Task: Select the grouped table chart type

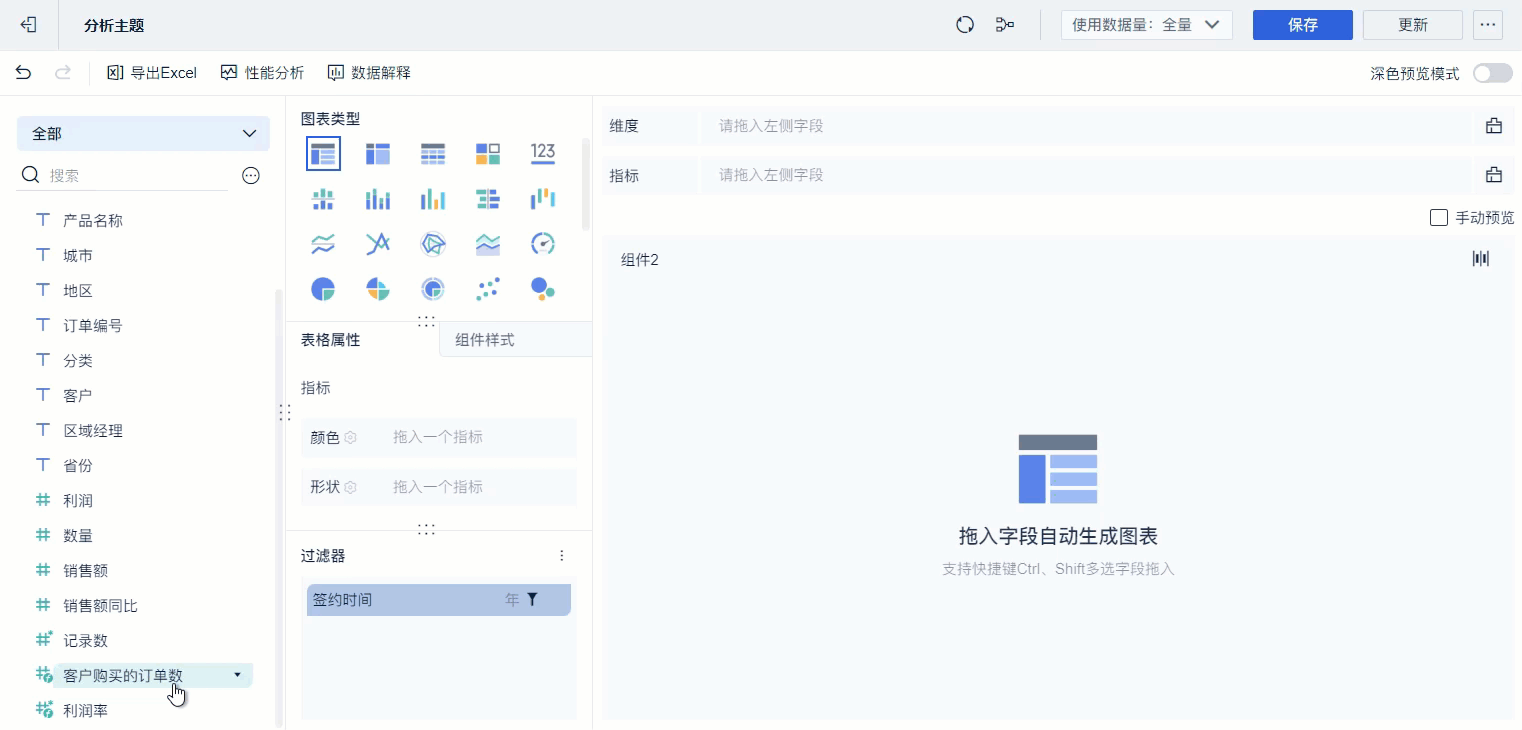Action: point(323,153)
